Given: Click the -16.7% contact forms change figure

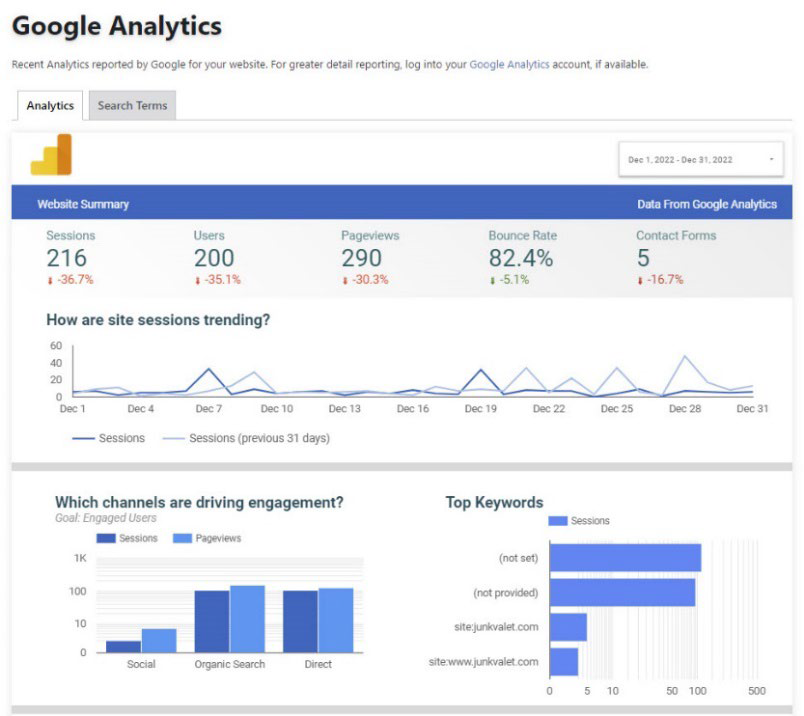Looking at the screenshot, I should coord(665,280).
